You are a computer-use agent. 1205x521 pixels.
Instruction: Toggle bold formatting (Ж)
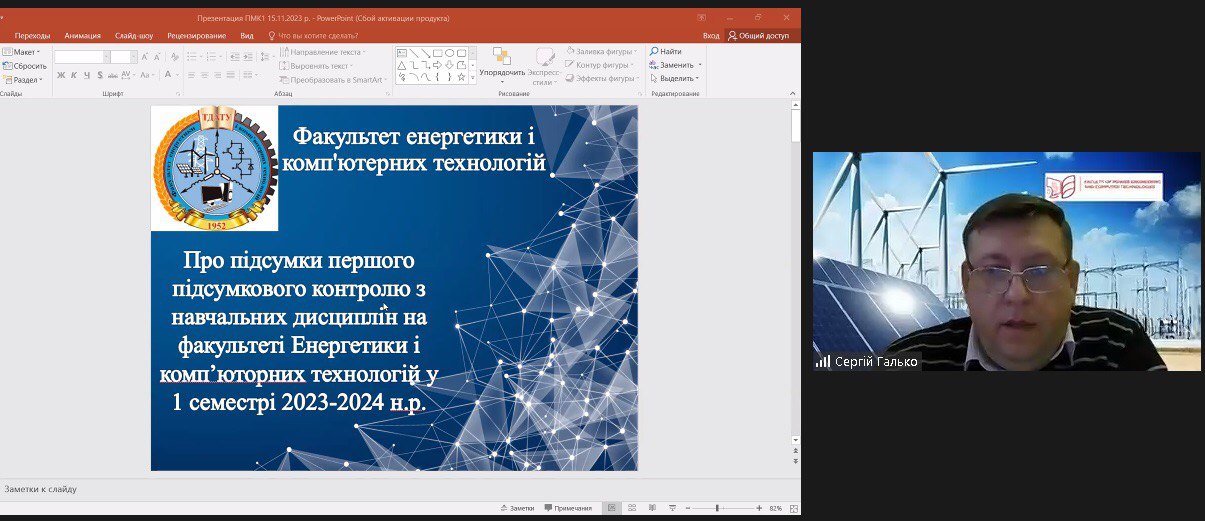click(61, 75)
